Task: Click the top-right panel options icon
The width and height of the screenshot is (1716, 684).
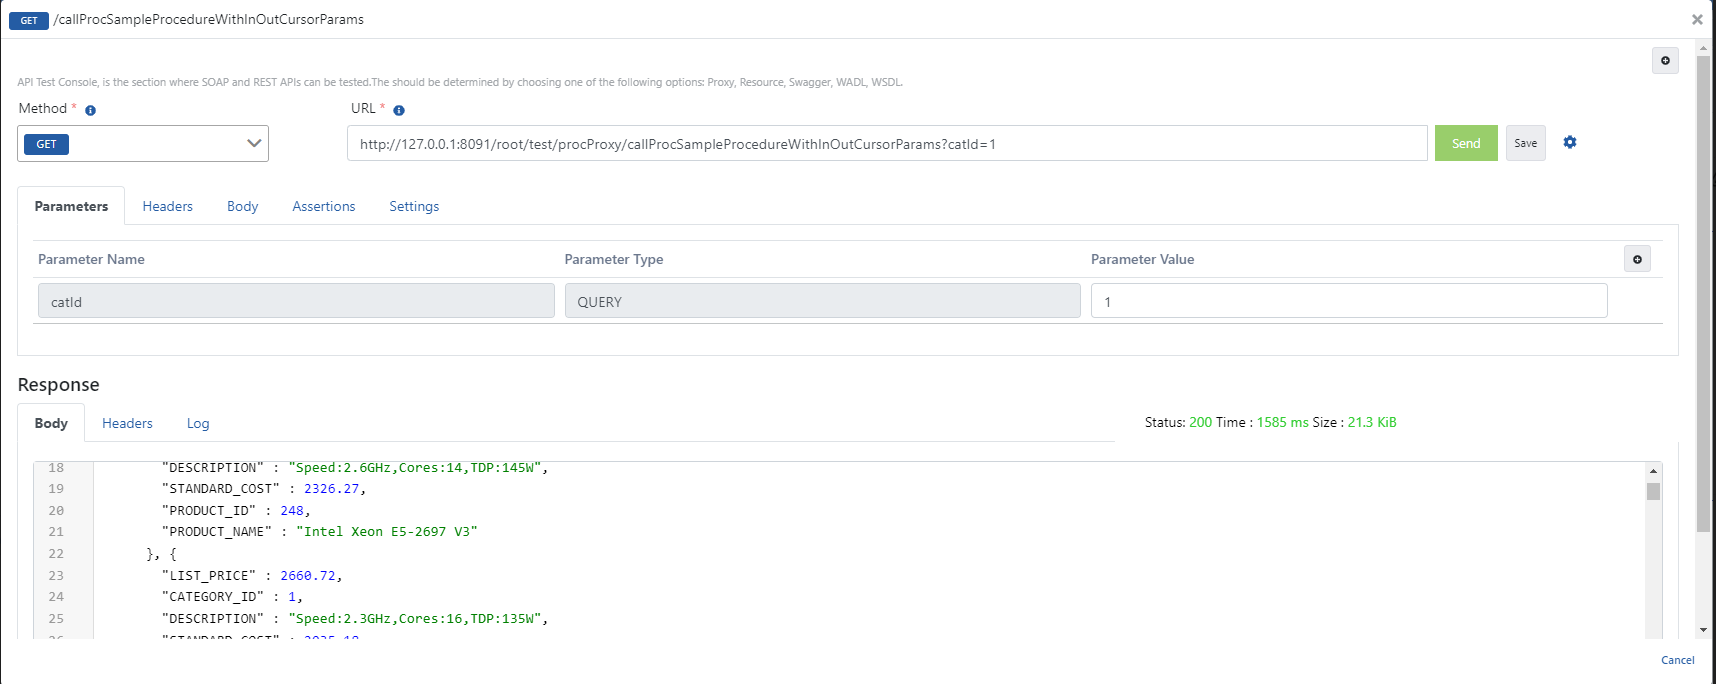Action: pyautogui.click(x=1665, y=61)
